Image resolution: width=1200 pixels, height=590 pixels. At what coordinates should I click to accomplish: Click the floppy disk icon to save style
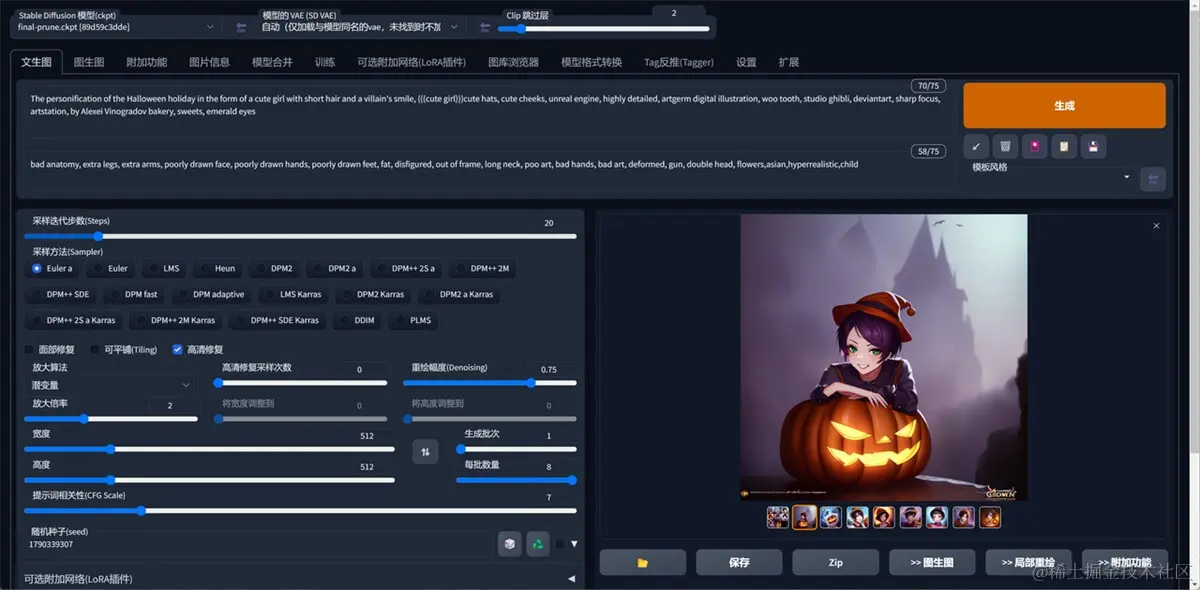tap(1094, 147)
